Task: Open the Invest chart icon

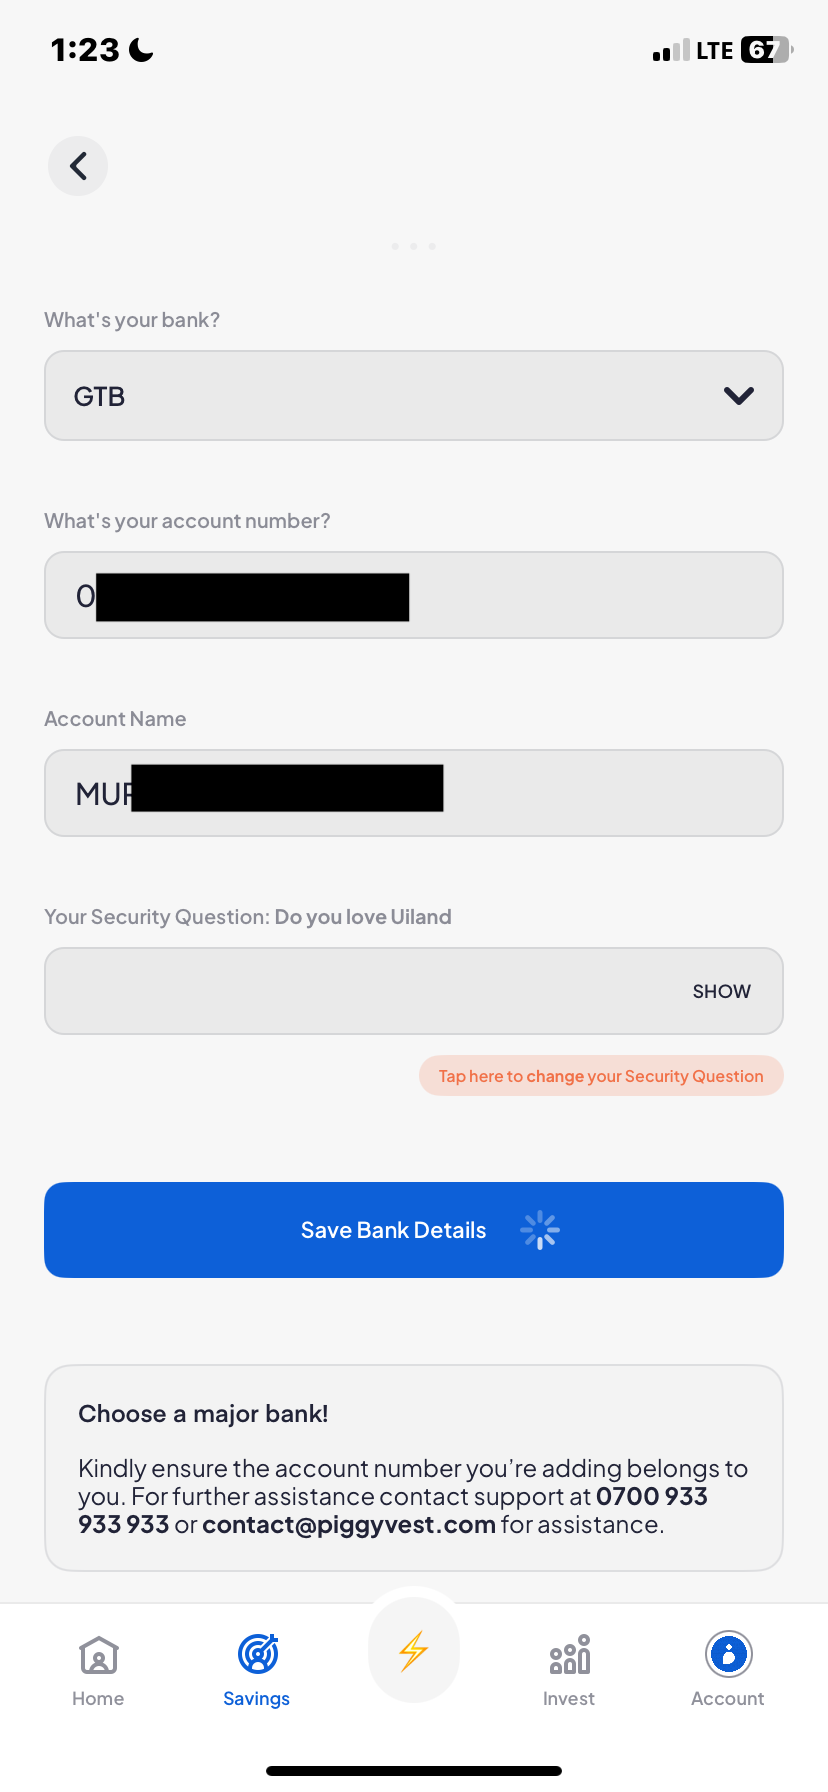Action: click(569, 1655)
